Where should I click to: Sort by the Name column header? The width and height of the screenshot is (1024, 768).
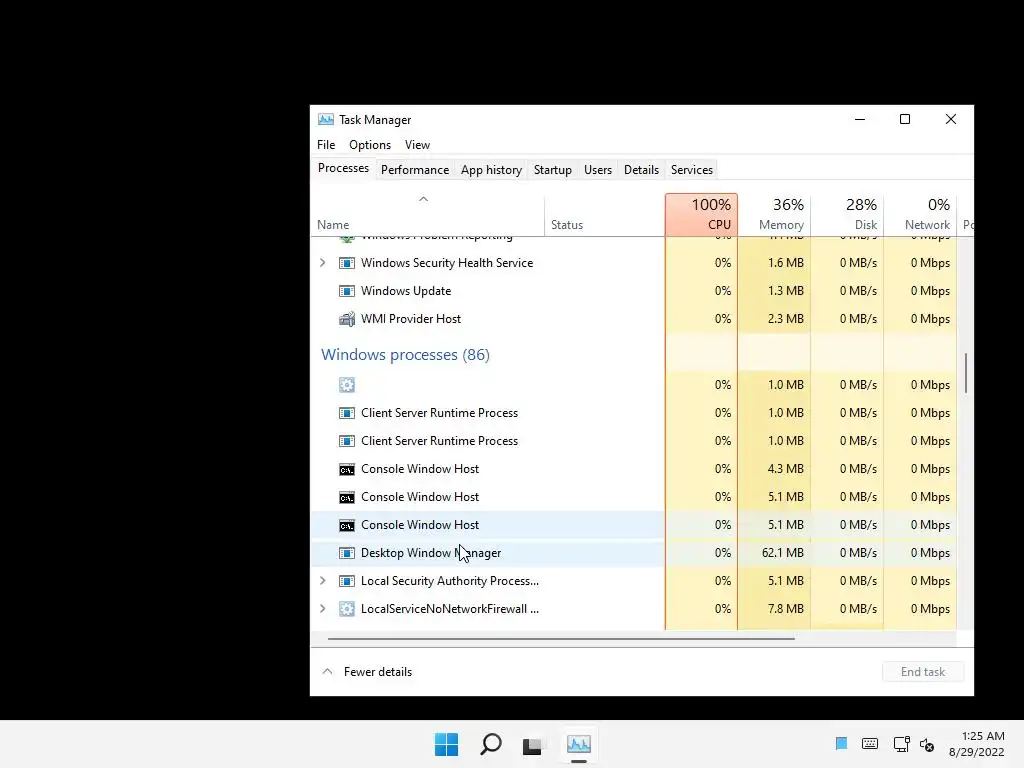[427, 215]
